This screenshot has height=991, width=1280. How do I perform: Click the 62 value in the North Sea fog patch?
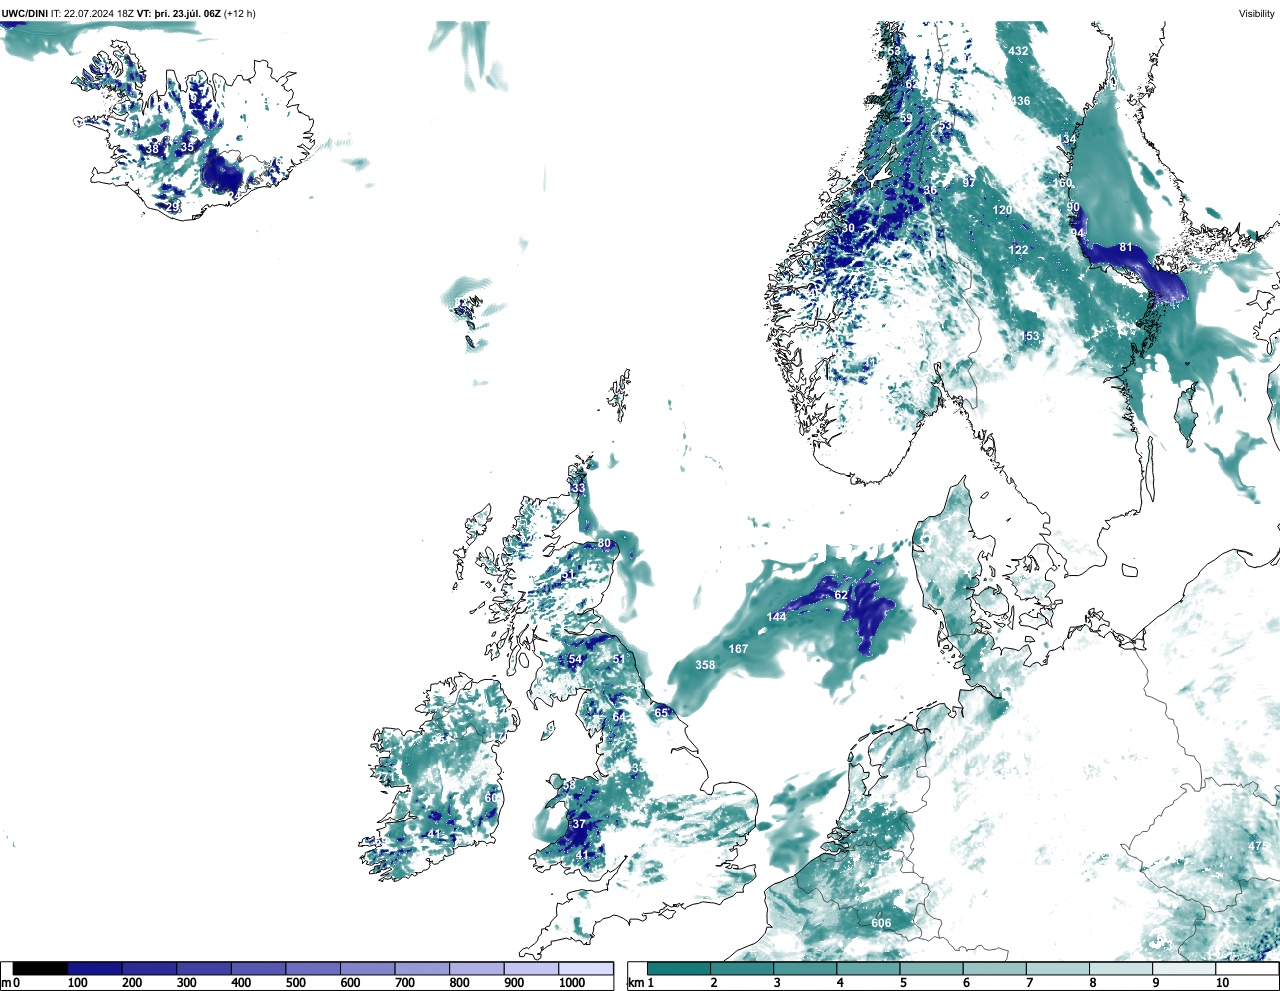(x=841, y=595)
